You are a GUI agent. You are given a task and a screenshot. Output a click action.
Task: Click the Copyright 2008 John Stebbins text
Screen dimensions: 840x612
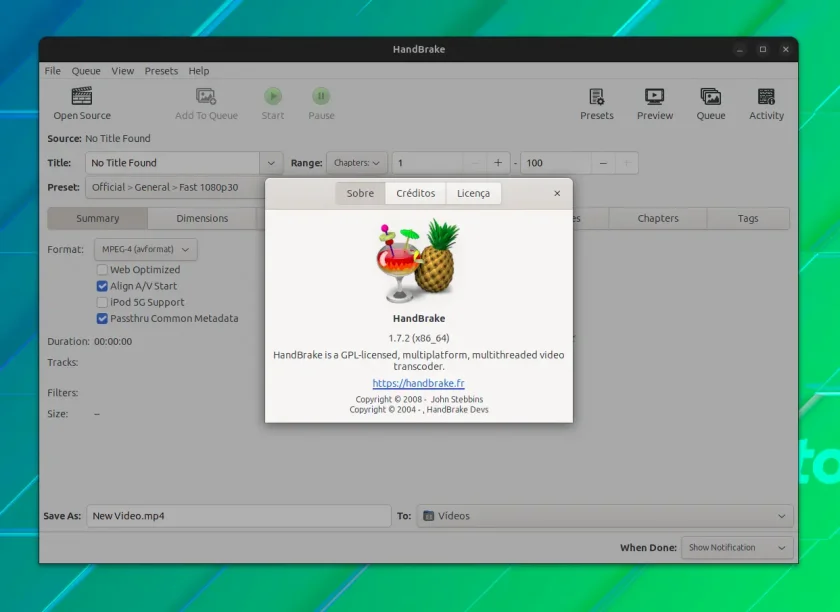tap(419, 399)
